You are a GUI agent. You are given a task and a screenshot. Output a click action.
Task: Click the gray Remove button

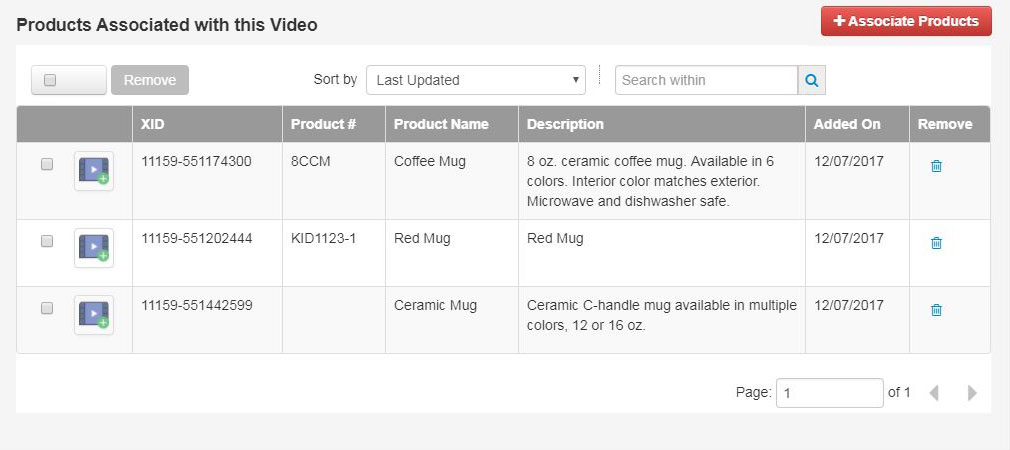[150, 80]
